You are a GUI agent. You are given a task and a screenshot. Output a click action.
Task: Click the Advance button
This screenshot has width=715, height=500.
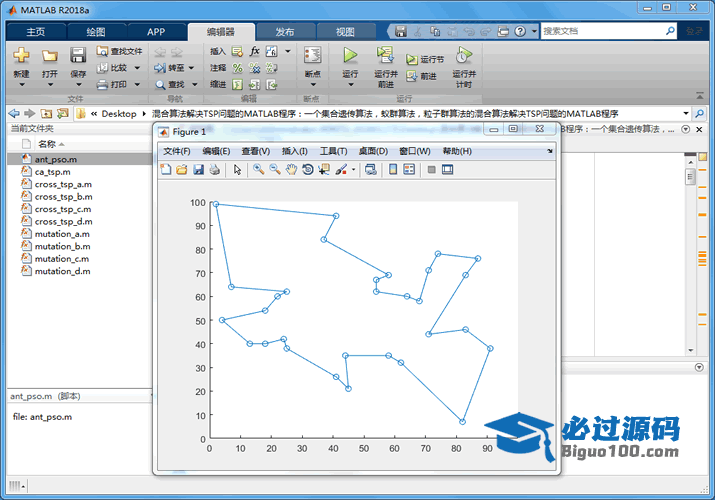[x=421, y=76]
